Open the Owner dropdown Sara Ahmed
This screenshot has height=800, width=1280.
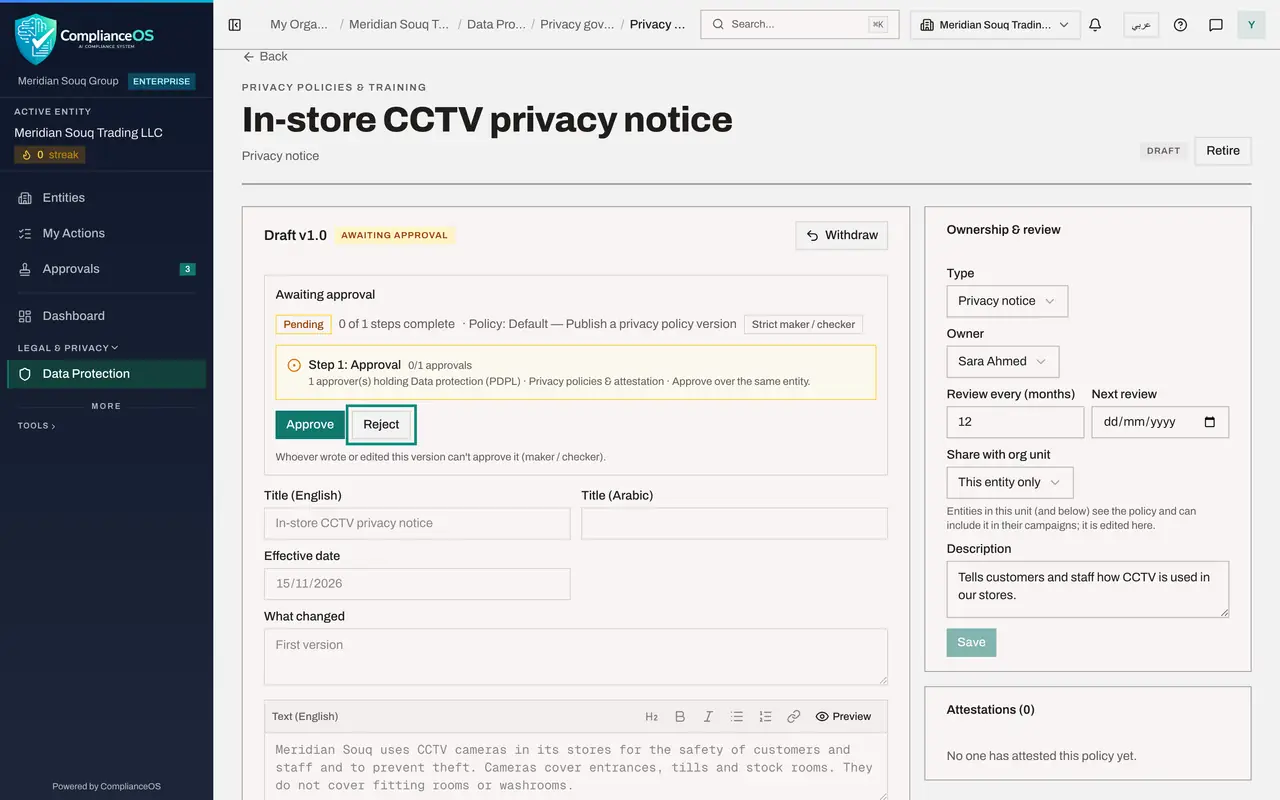[1003, 362]
